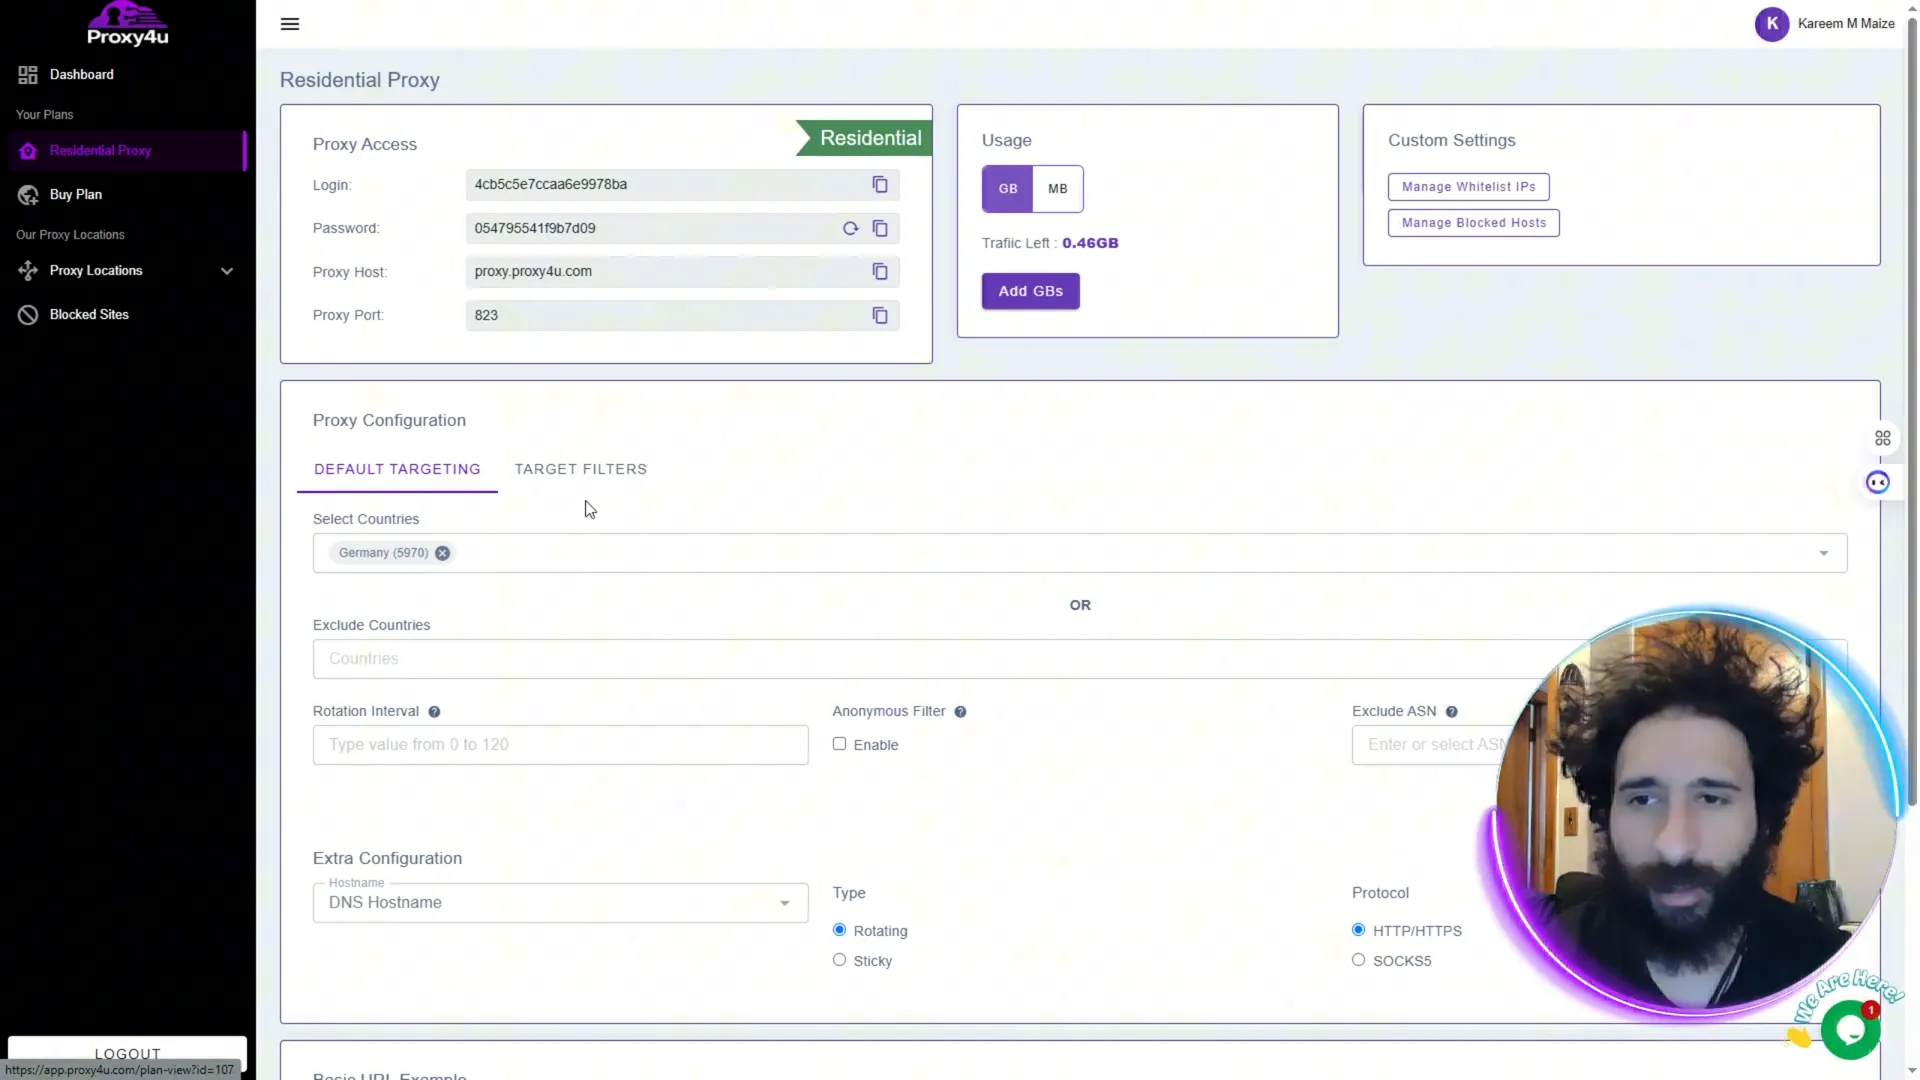Click the Add GBs button

(1030, 291)
